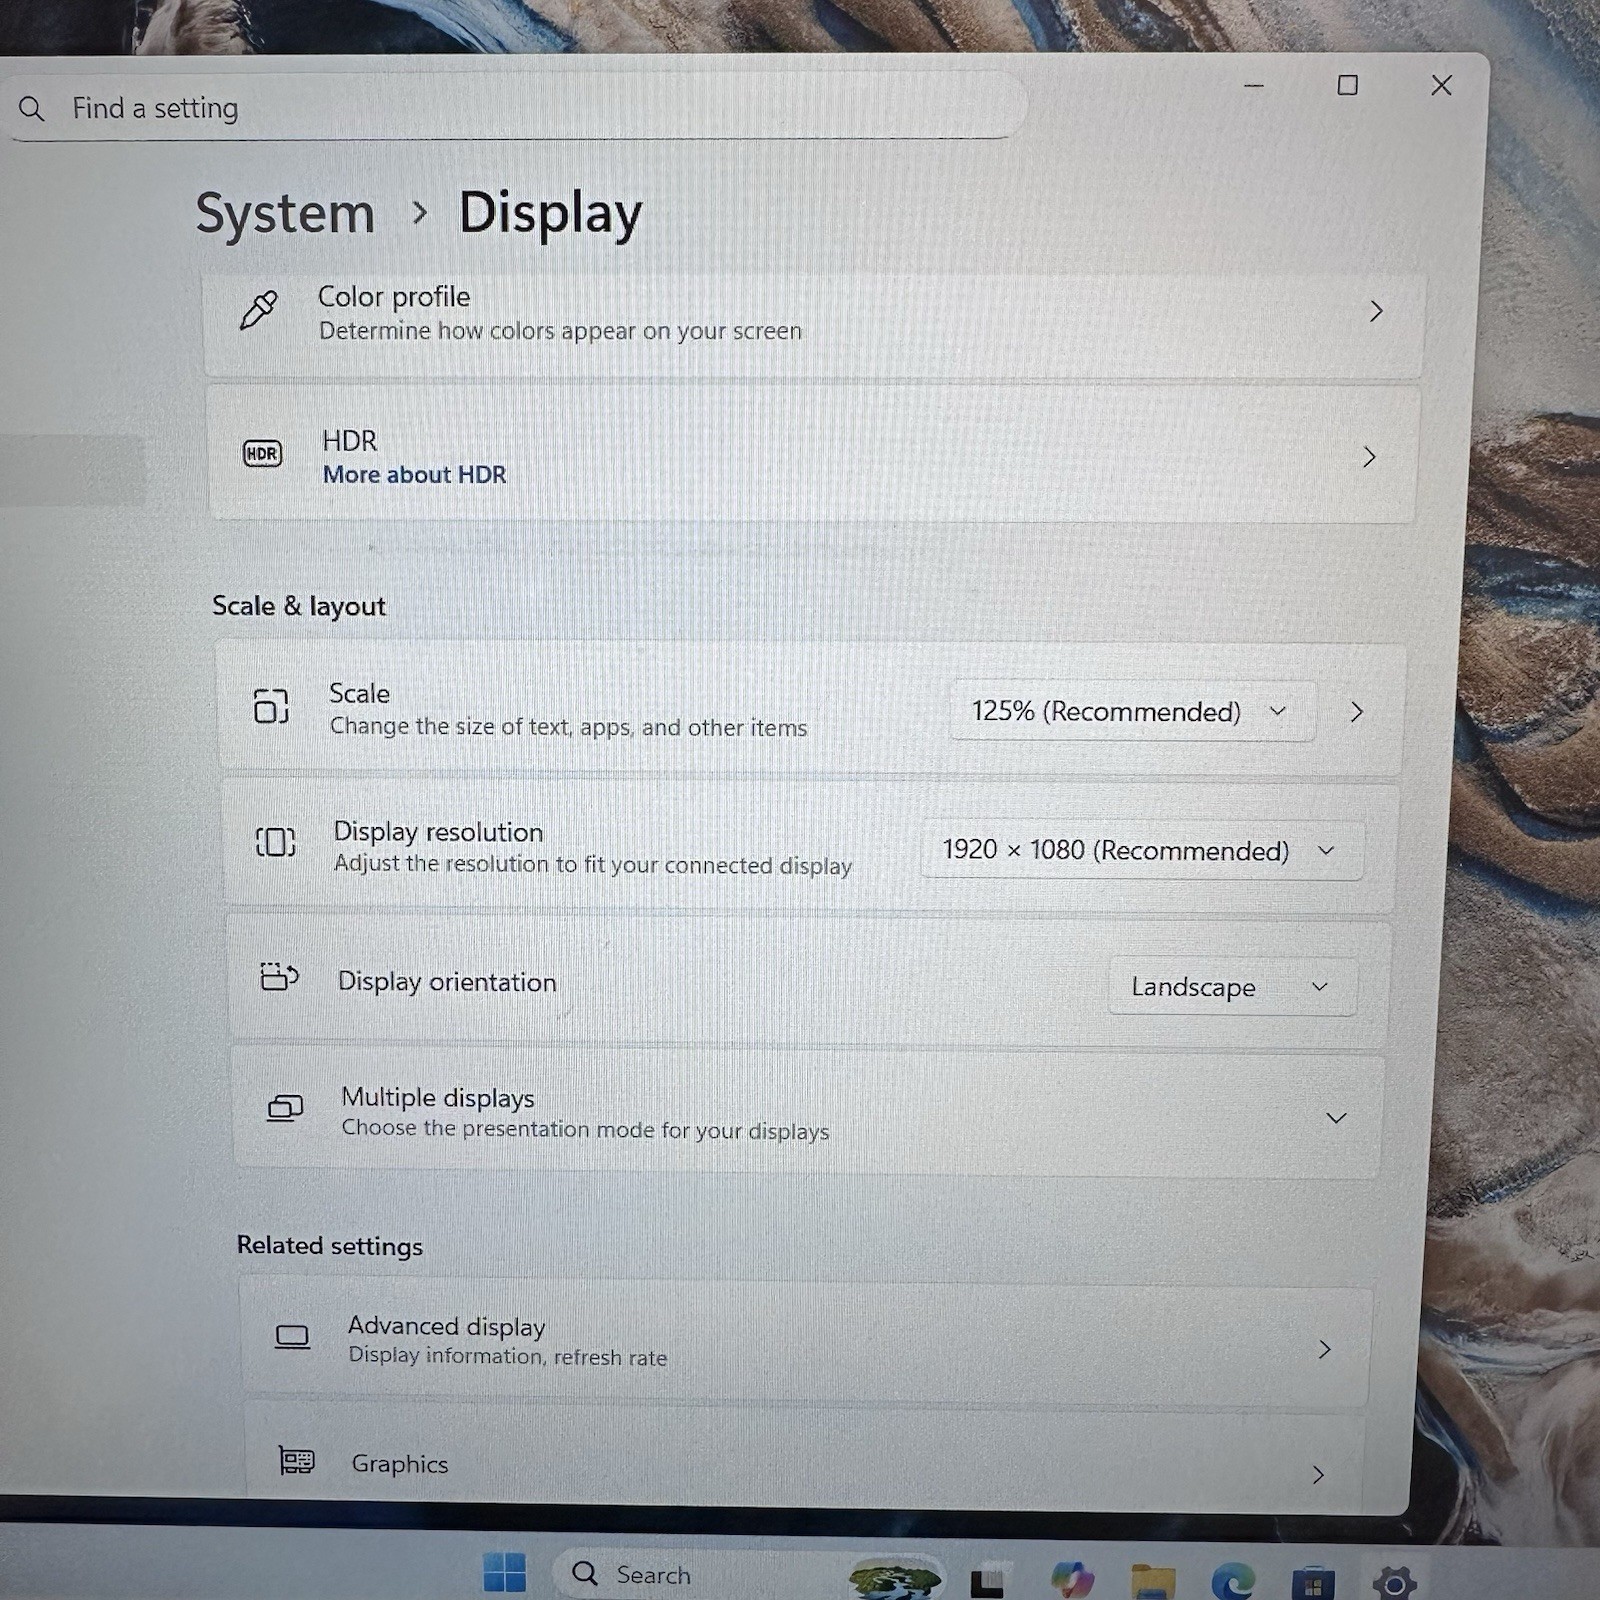Close the Settings window
Screen dimensions: 1600x1600
1441,86
